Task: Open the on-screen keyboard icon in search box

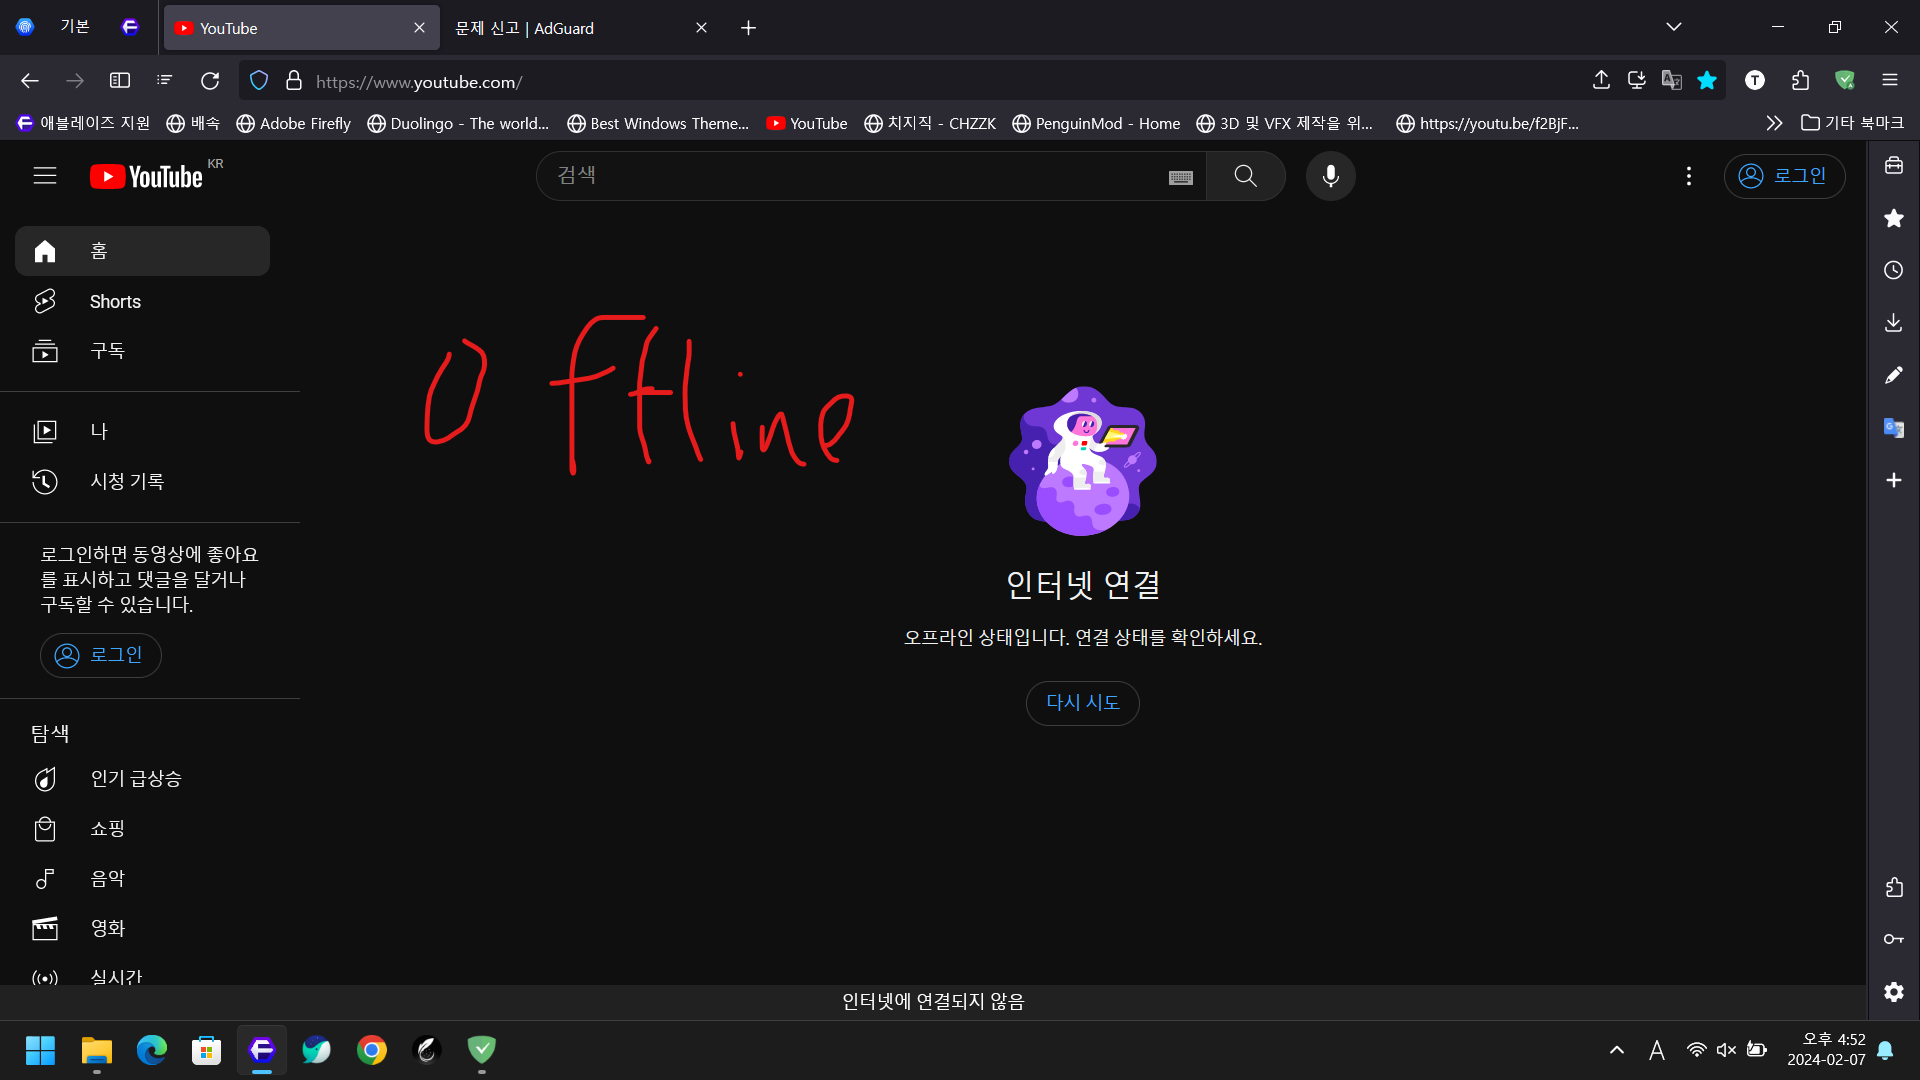Action: click(x=1180, y=177)
